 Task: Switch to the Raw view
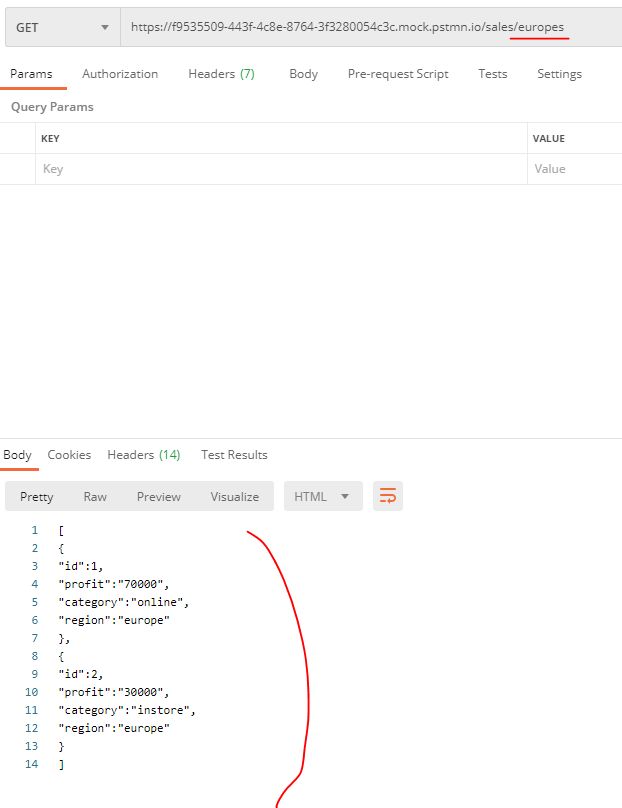[95, 497]
